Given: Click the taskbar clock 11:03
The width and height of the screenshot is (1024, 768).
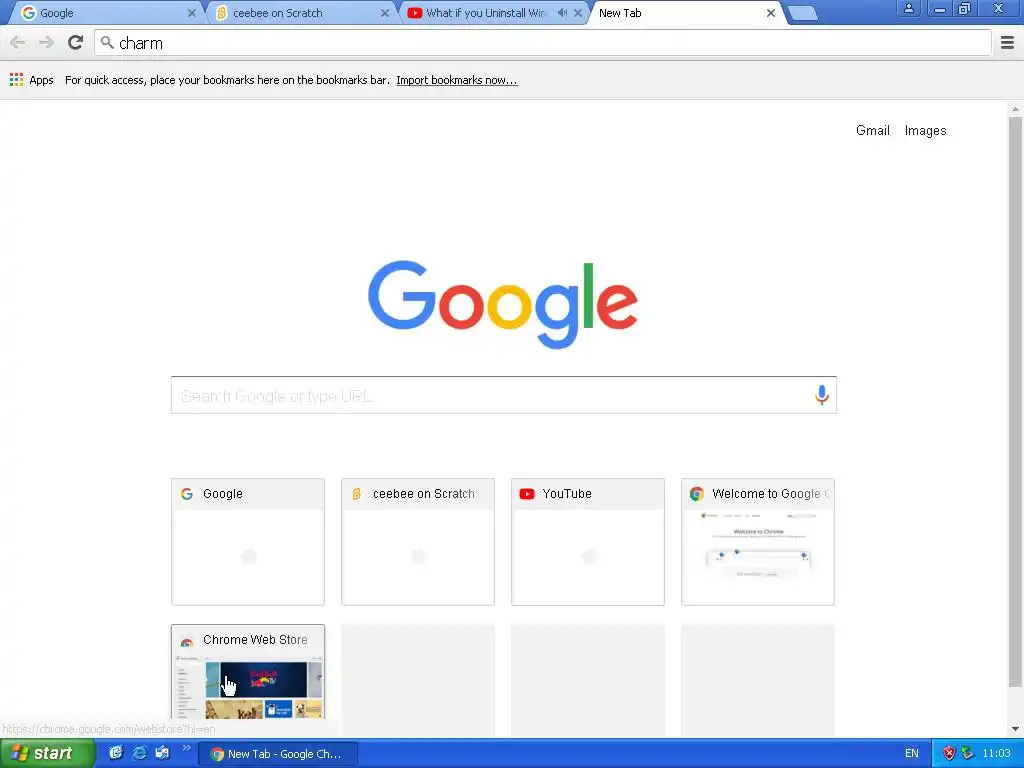Looking at the screenshot, I should coord(996,754).
